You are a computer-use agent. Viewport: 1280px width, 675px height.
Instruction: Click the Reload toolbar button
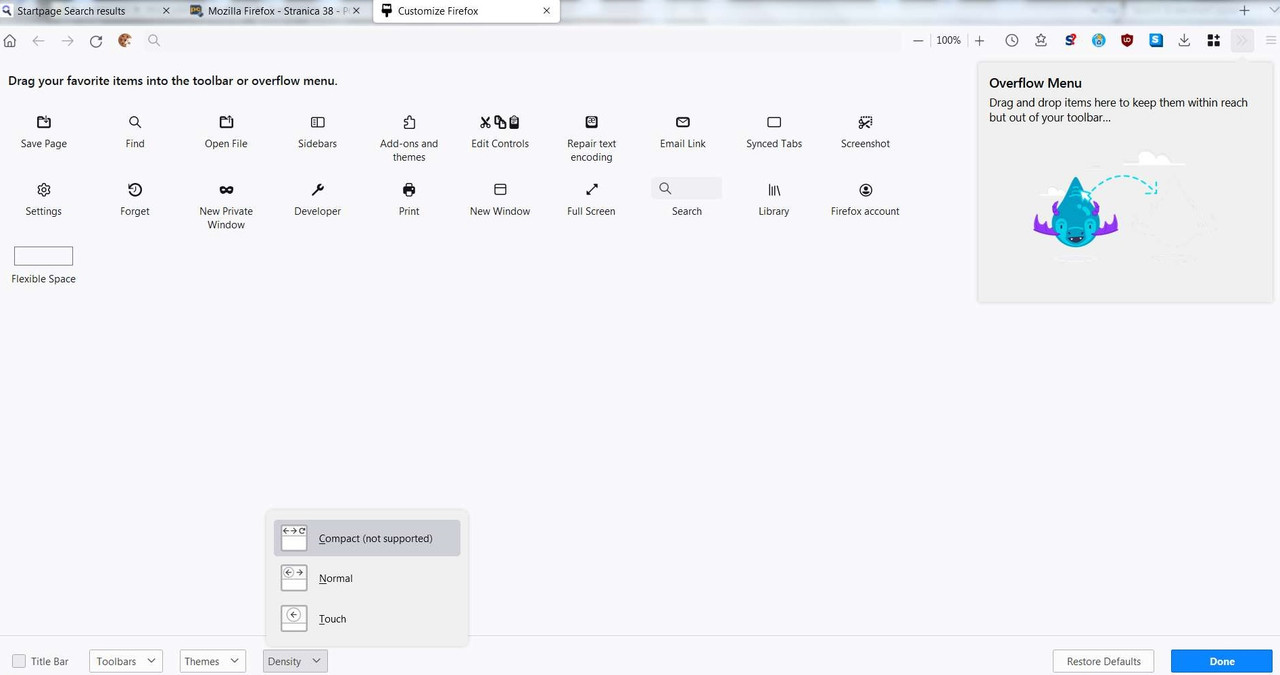(x=96, y=41)
